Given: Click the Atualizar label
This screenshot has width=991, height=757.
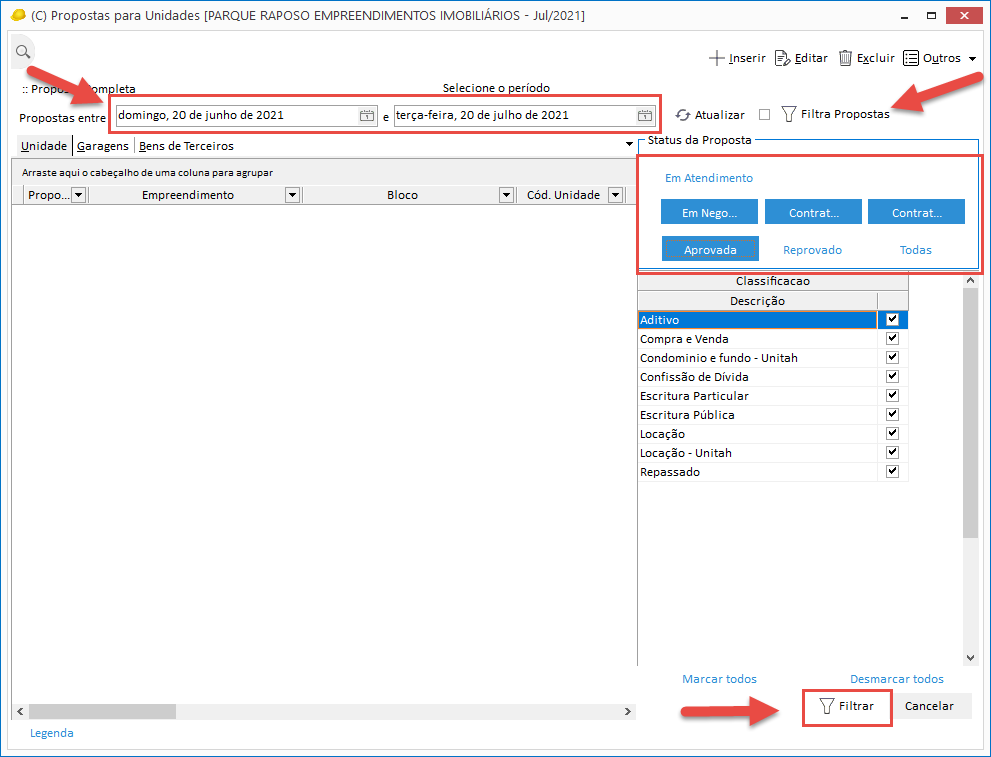Looking at the screenshot, I should (x=719, y=115).
